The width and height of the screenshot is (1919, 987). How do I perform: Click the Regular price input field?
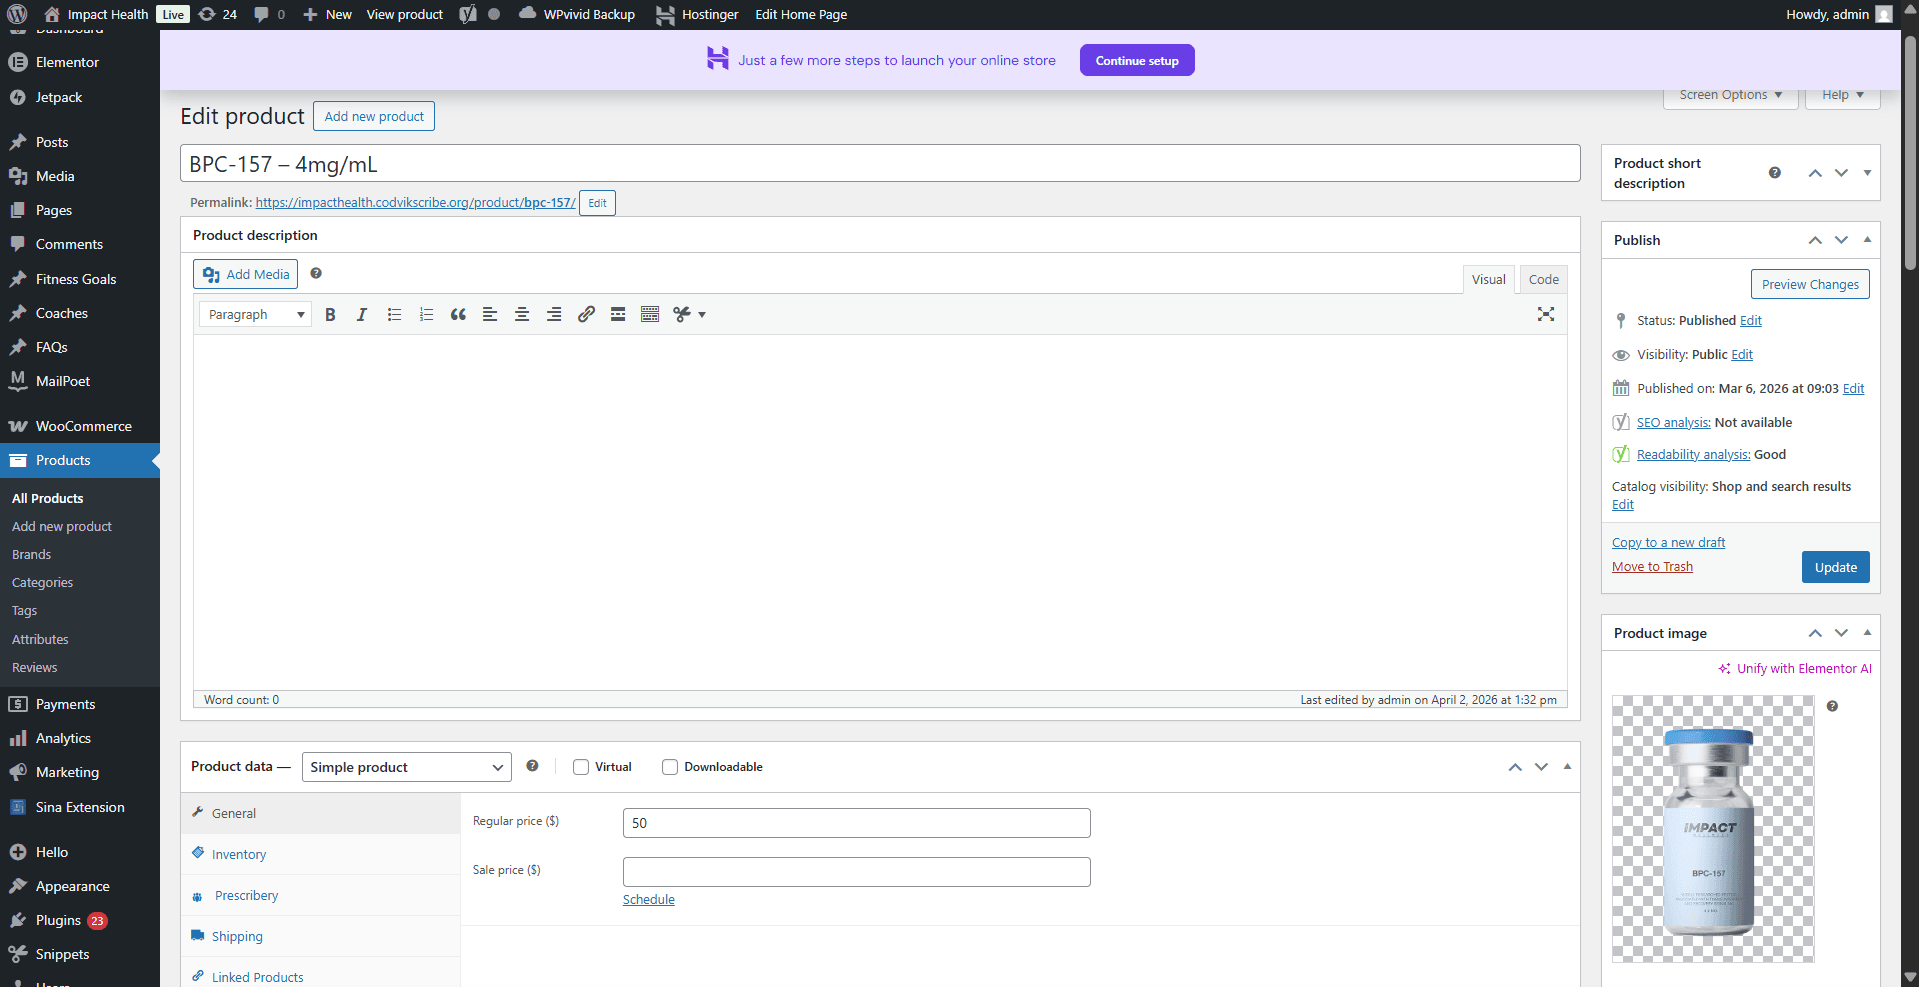pos(857,823)
